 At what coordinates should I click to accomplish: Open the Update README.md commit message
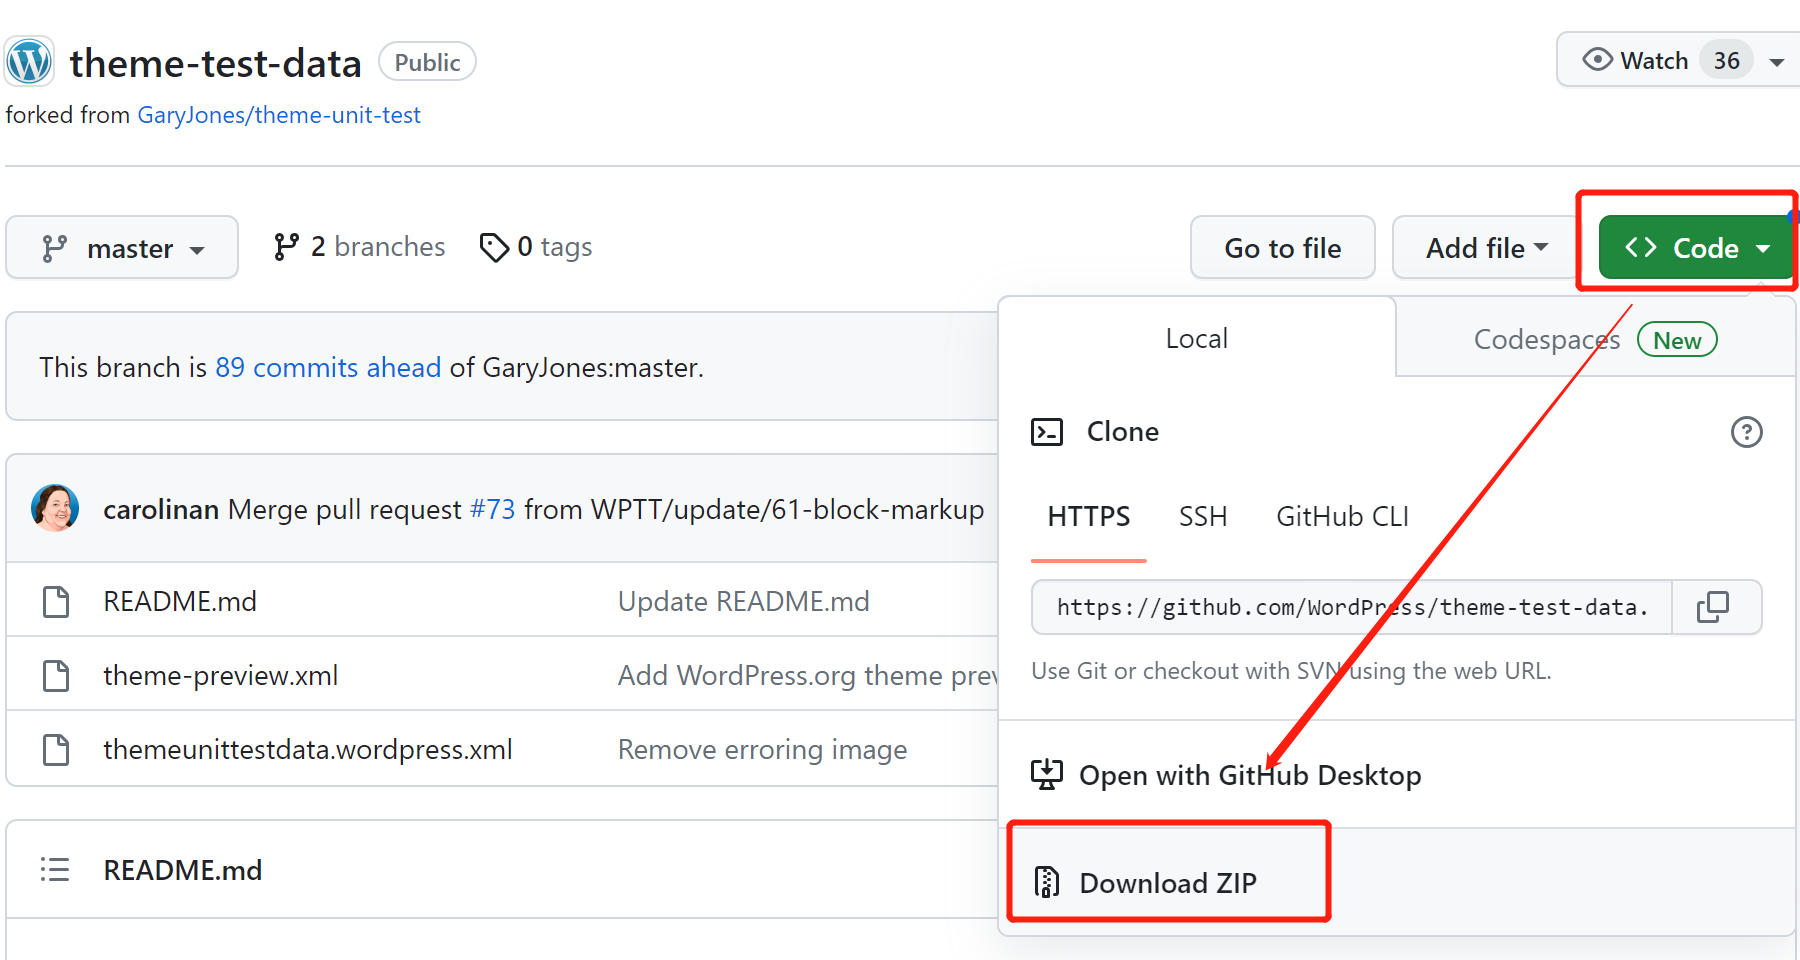tap(744, 601)
